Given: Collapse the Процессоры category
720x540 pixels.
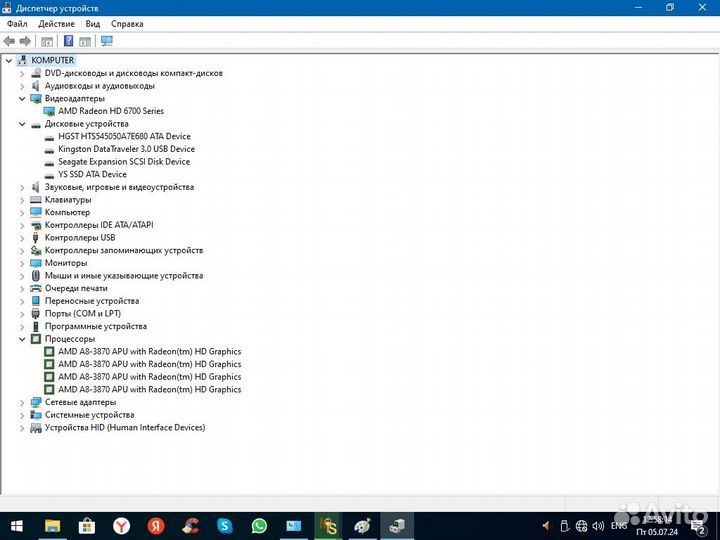Looking at the screenshot, I should tap(22, 339).
